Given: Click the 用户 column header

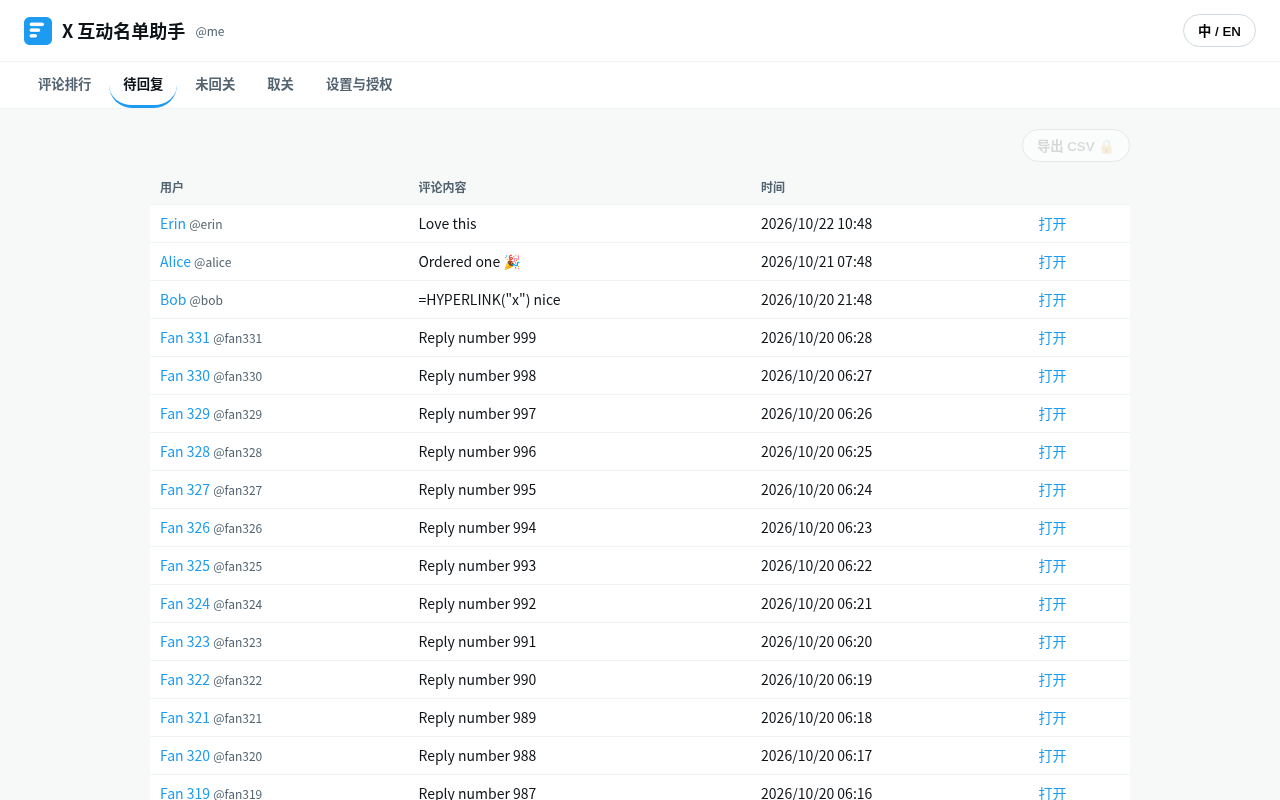Looking at the screenshot, I should (x=171, y=187).
